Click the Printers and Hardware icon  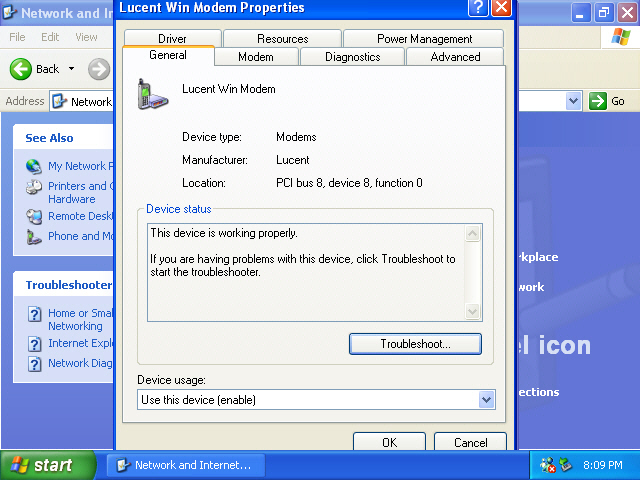click(x=34, y=187)
